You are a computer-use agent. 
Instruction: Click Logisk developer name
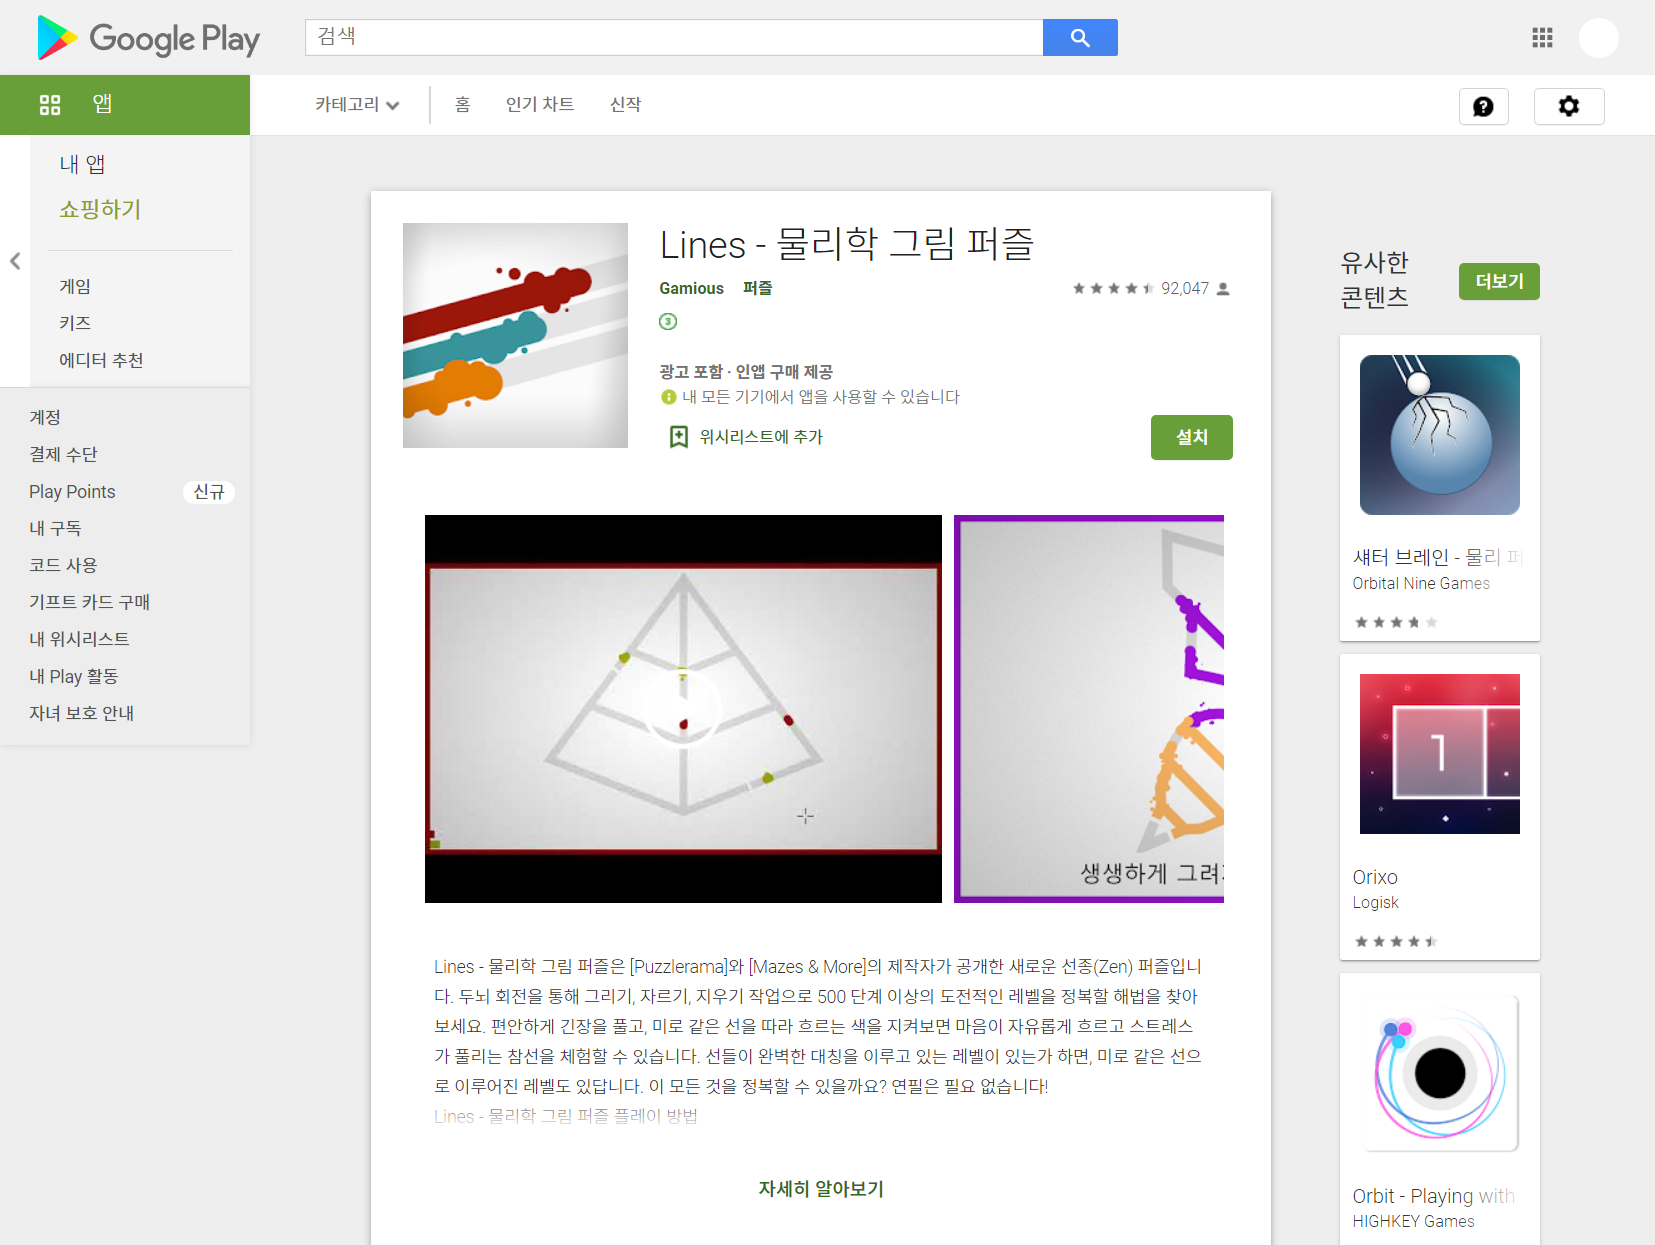(1375, 902)
